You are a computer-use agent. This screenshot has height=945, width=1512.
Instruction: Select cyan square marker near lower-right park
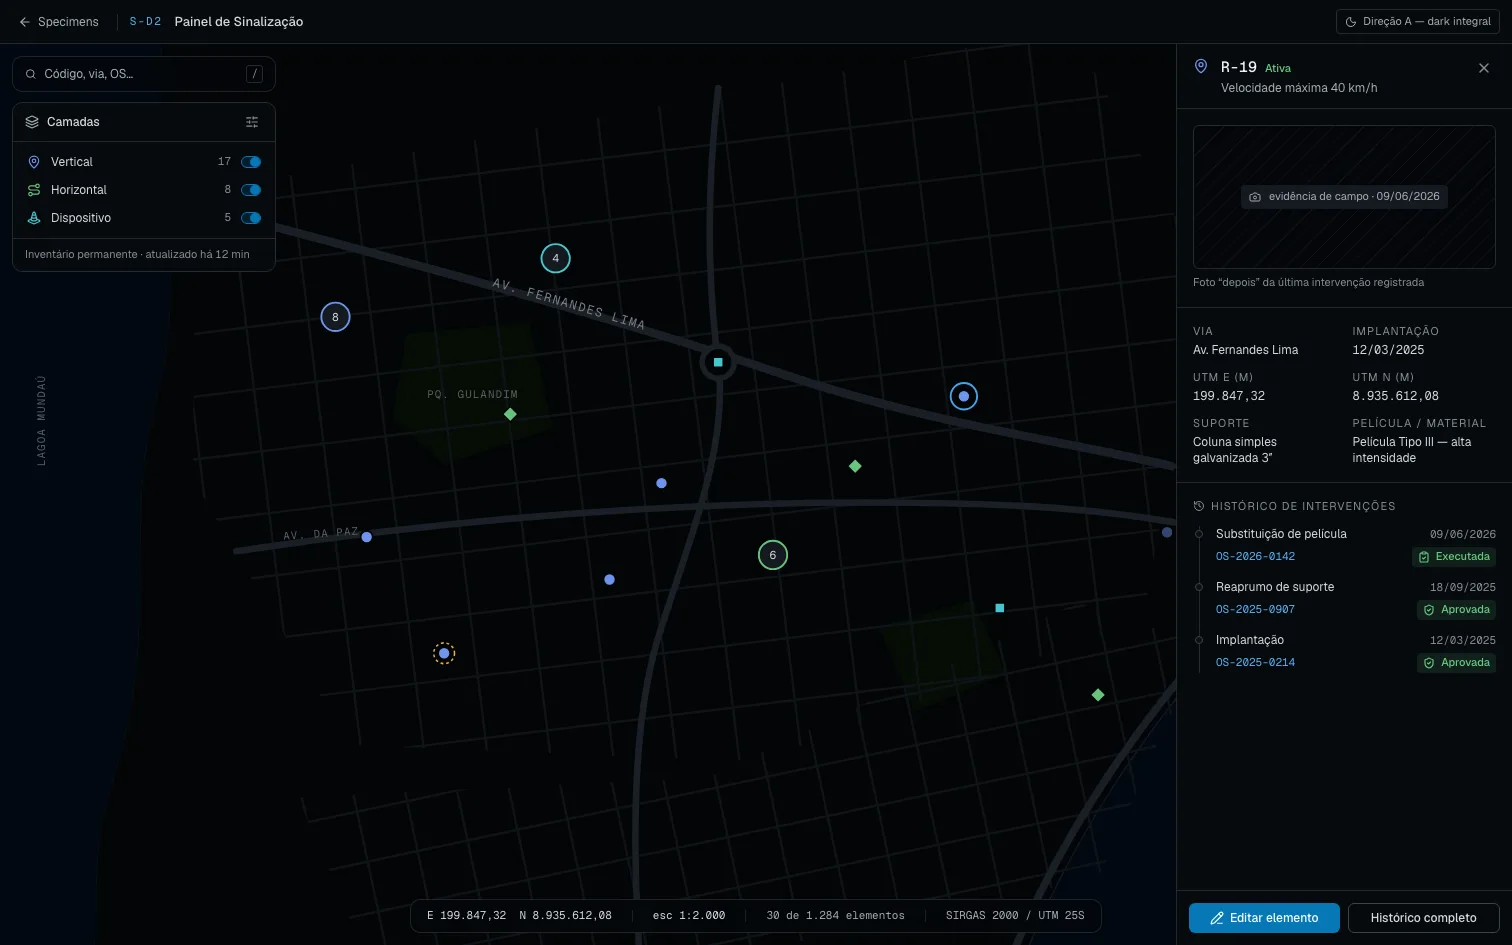[1000, 608]
